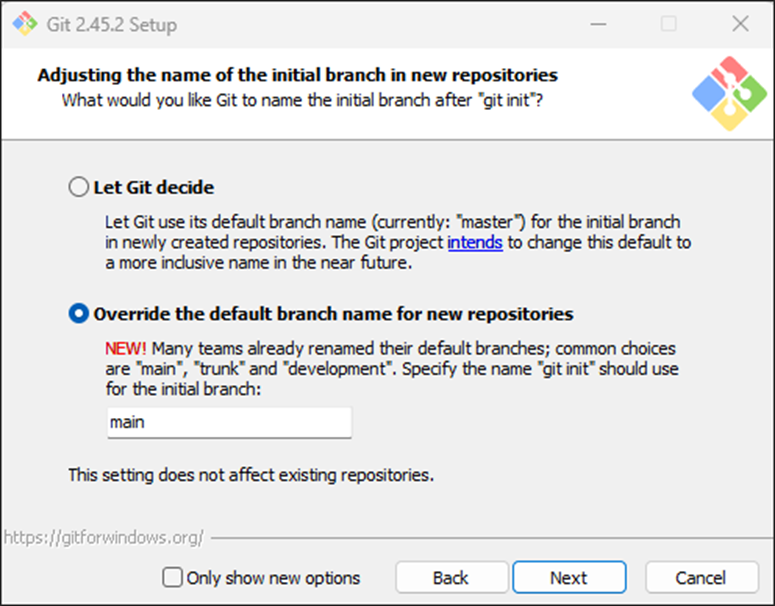The height and width of the screenshot is (606, 775).
Task: Minimize the Git Setup window
Action: 597,24
